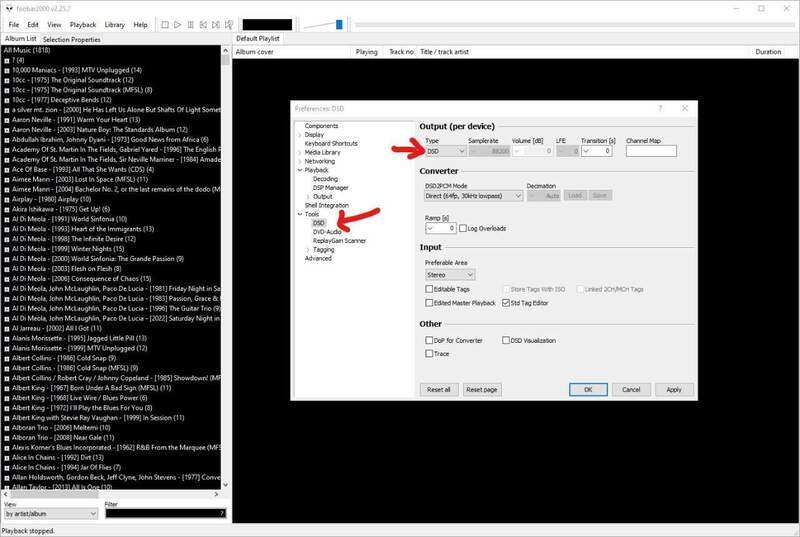Cancel the preferences dialog
The width and height of the screenshot is (800, 537).
point(631,390)
